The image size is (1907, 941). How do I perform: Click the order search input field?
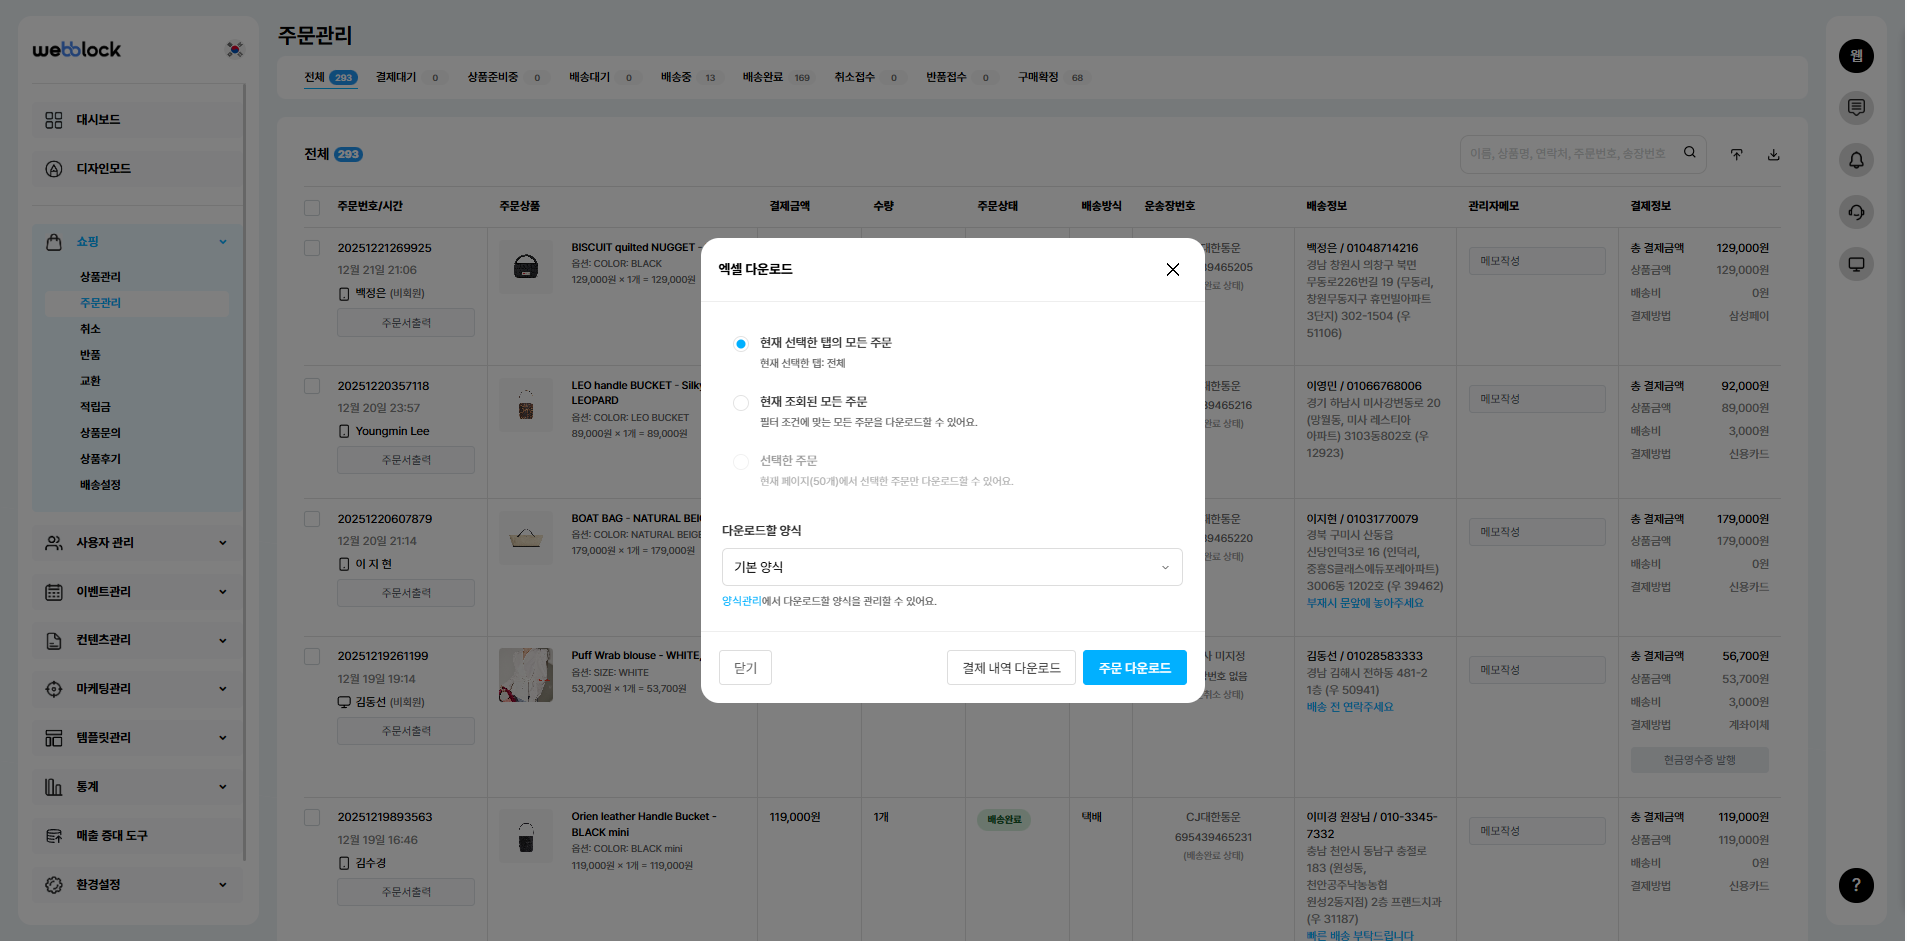pos(1570,154)
